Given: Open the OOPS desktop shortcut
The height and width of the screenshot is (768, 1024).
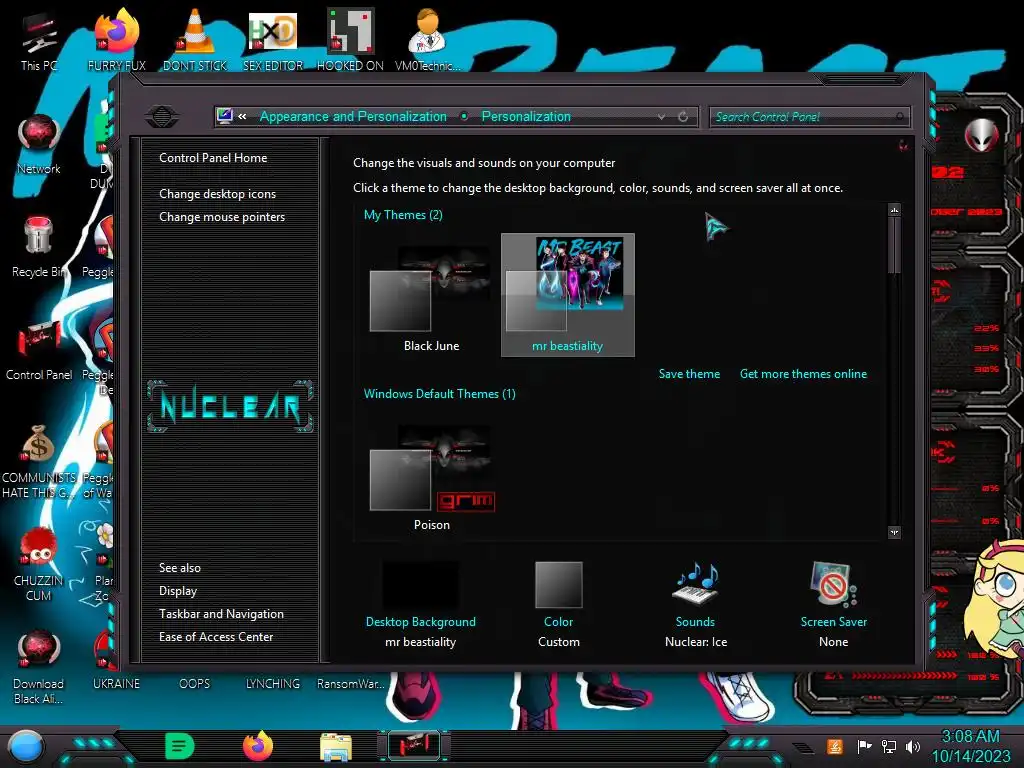Looking at the screenshot, I should tap(195, 683).
